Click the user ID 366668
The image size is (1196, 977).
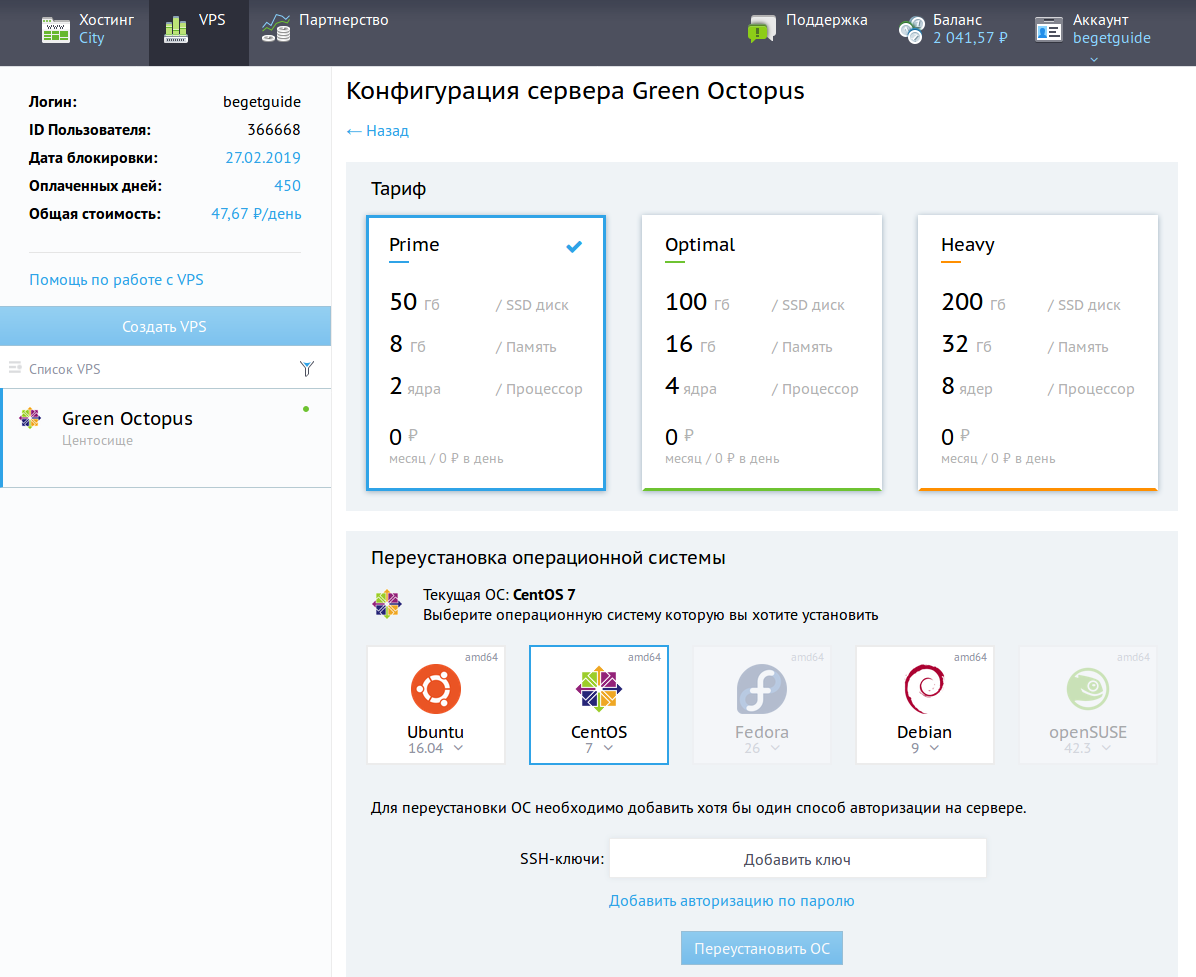[x=274, y=130]
